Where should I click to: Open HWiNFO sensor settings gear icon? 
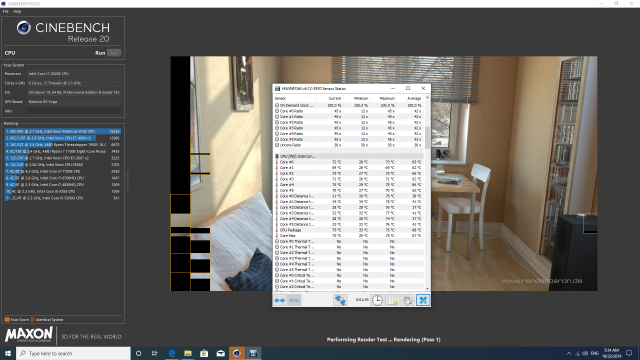407,300
